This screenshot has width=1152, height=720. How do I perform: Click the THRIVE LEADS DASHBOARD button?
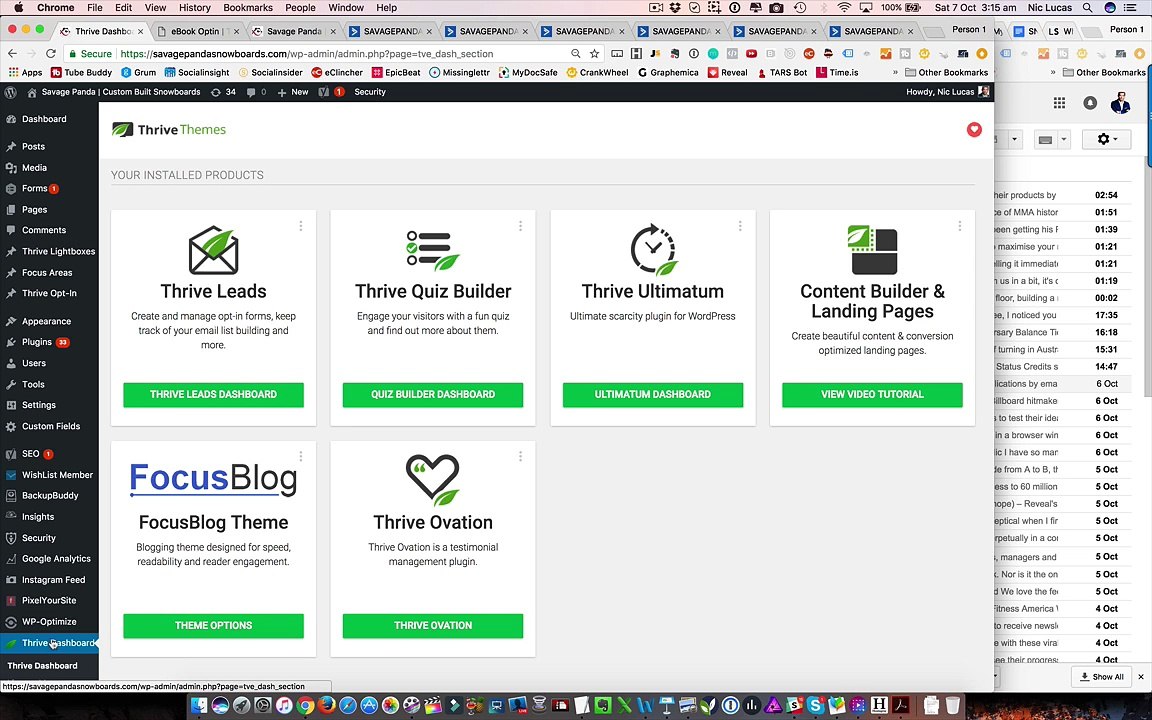click(x=213, y=395)
